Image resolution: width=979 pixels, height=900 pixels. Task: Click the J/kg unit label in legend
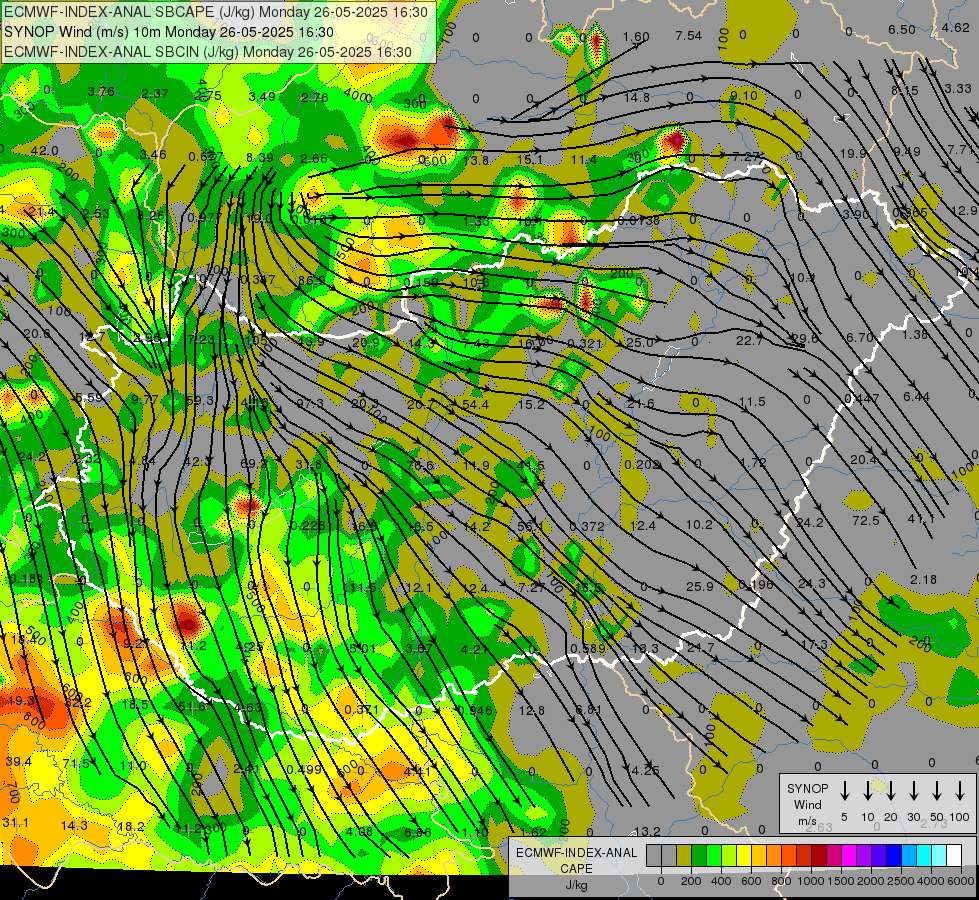coord(576,885)
